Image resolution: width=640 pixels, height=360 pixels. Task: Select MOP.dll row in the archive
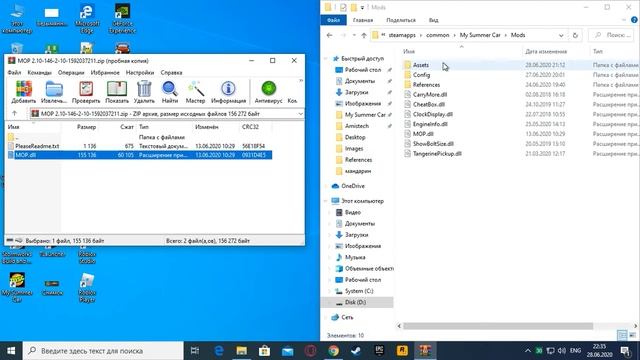click(140, 155)
